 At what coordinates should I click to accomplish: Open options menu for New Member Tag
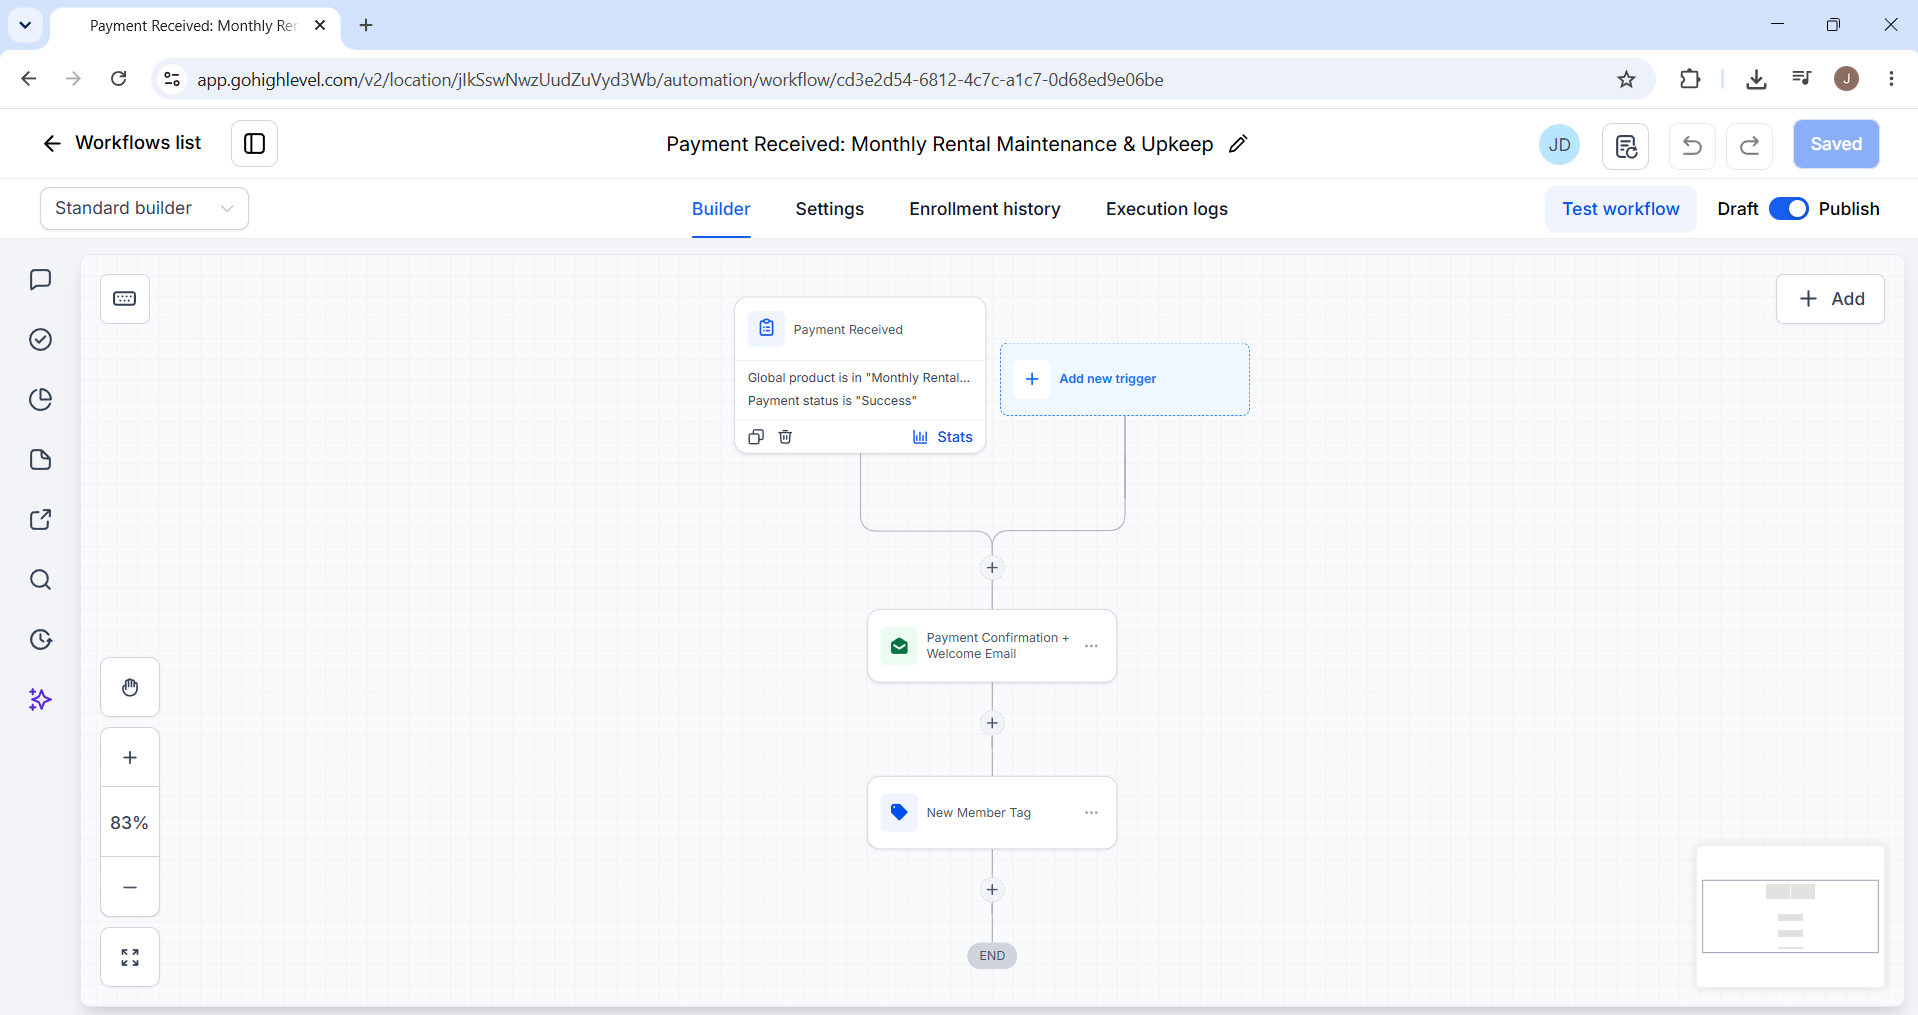pyautogui.click(x=1091, y=813)
